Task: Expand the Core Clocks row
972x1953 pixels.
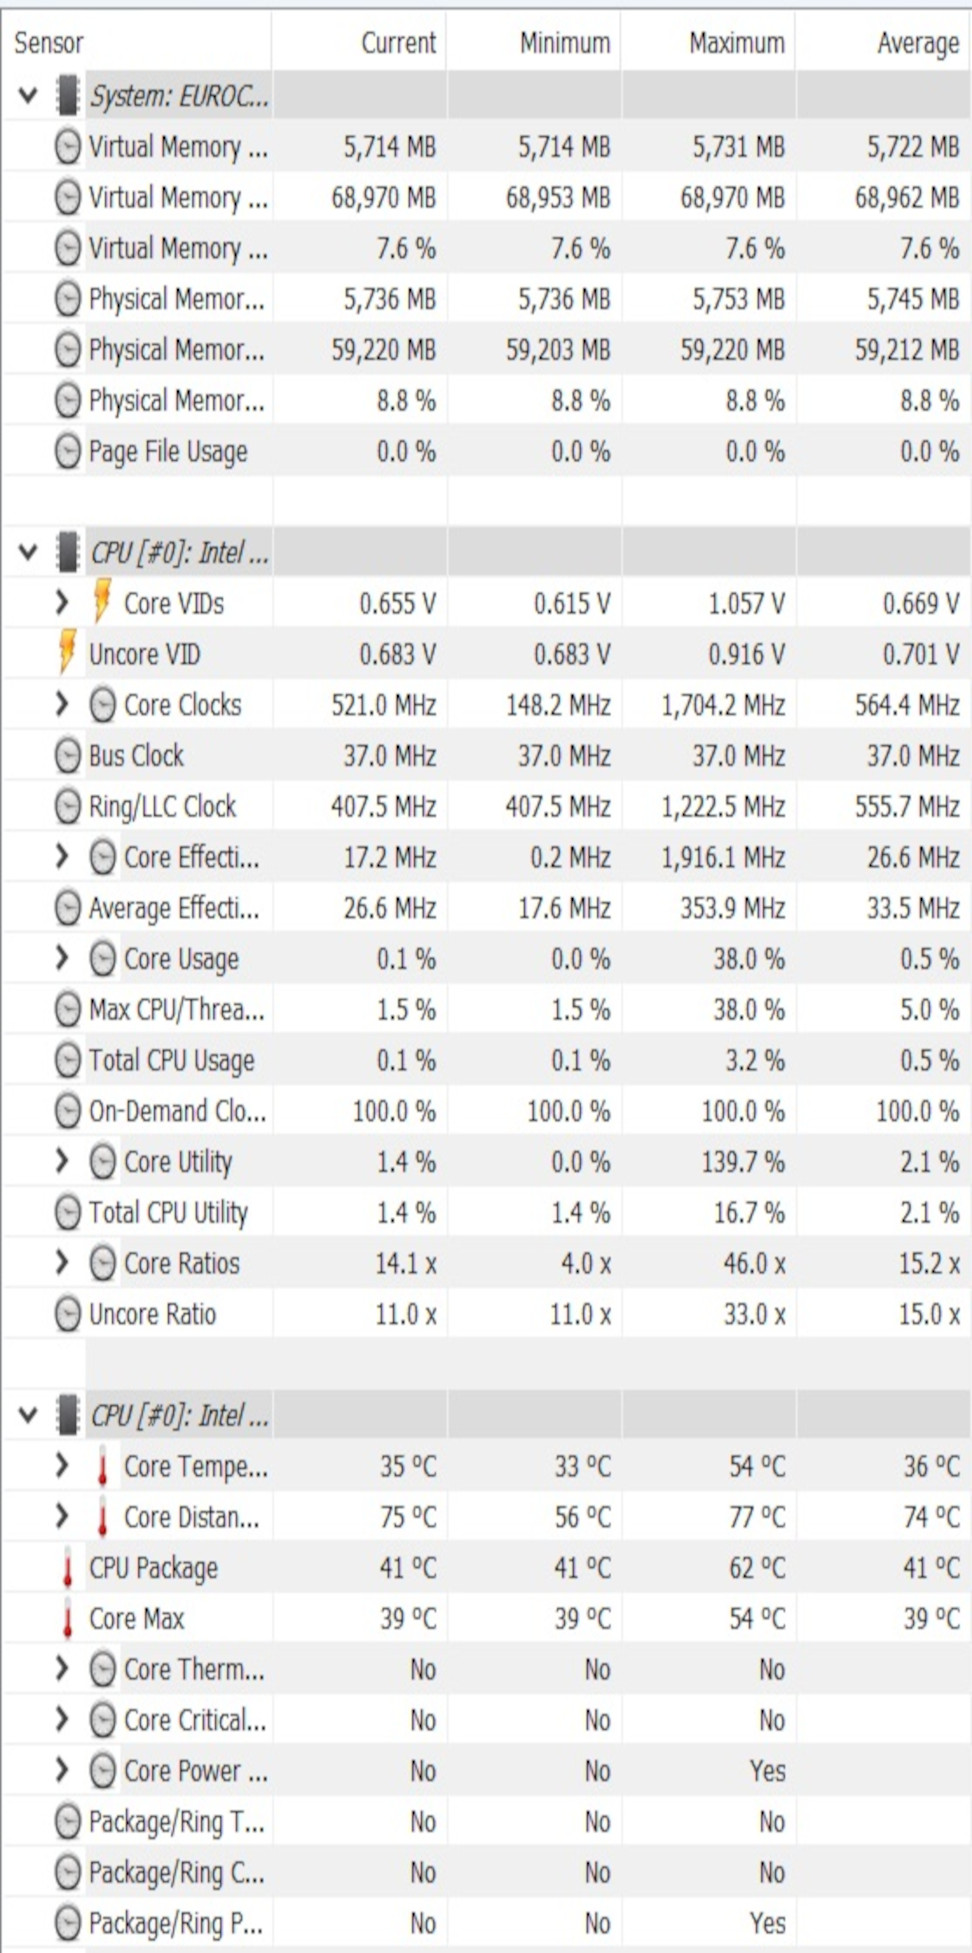Action: [x=62, y=705]
